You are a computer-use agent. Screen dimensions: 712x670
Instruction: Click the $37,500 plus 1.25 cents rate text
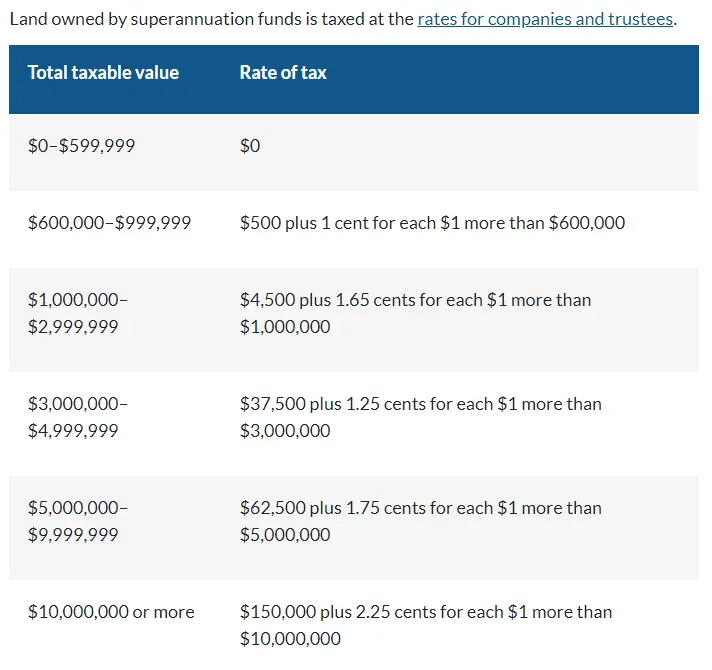420,417
